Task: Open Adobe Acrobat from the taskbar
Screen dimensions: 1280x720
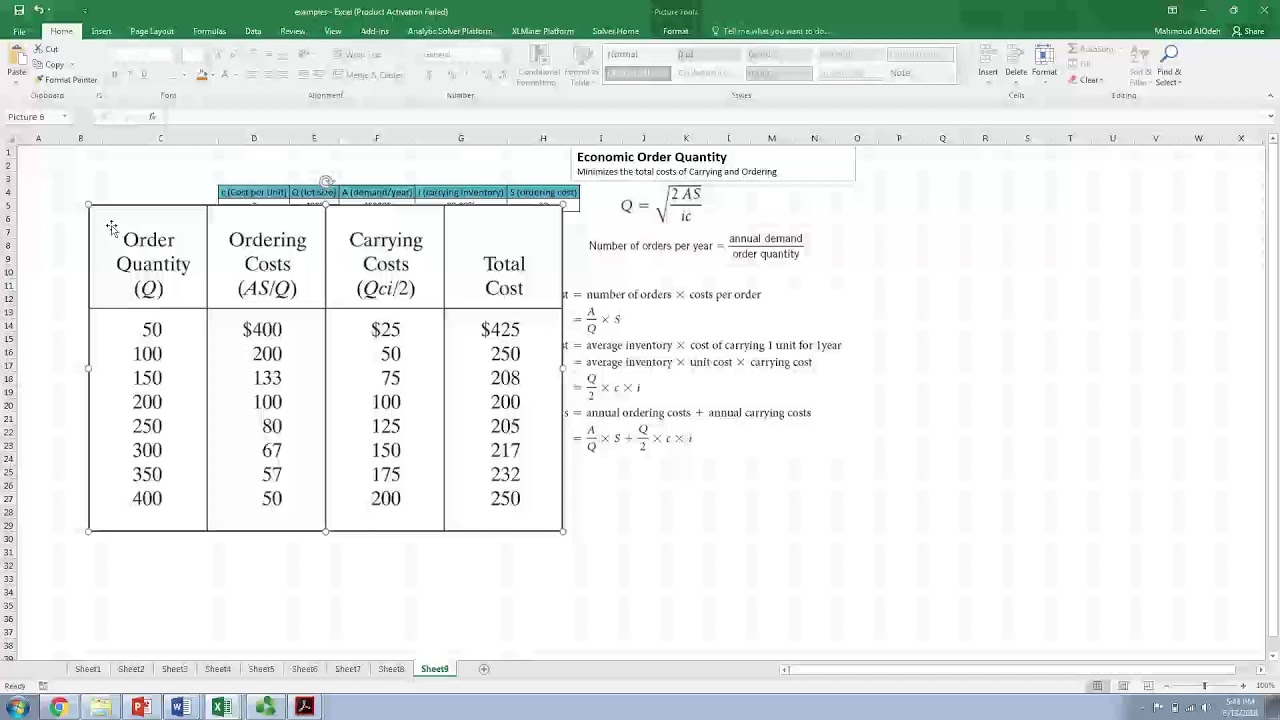Action: tap(305, 708)
